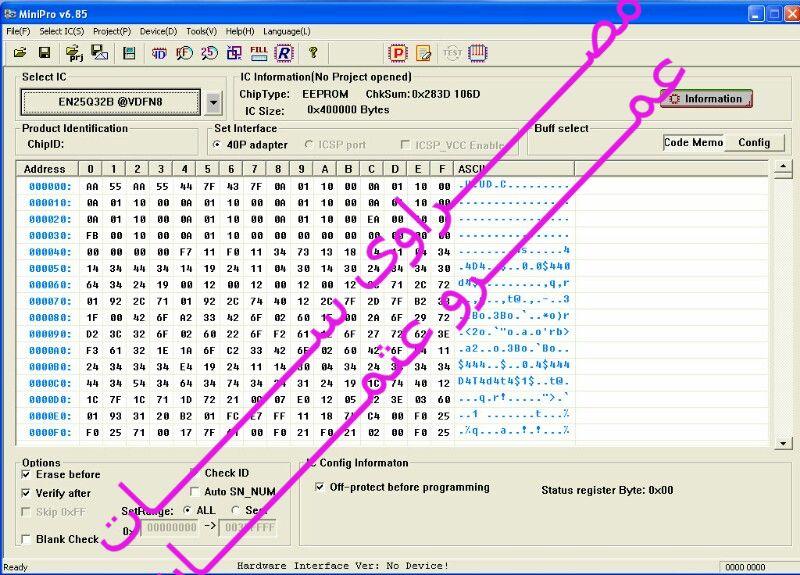Image resolution: width=800 pixels, height=575 pixels.
Task: Click the teal disk toolbar icon
Action: pos(129,53)
